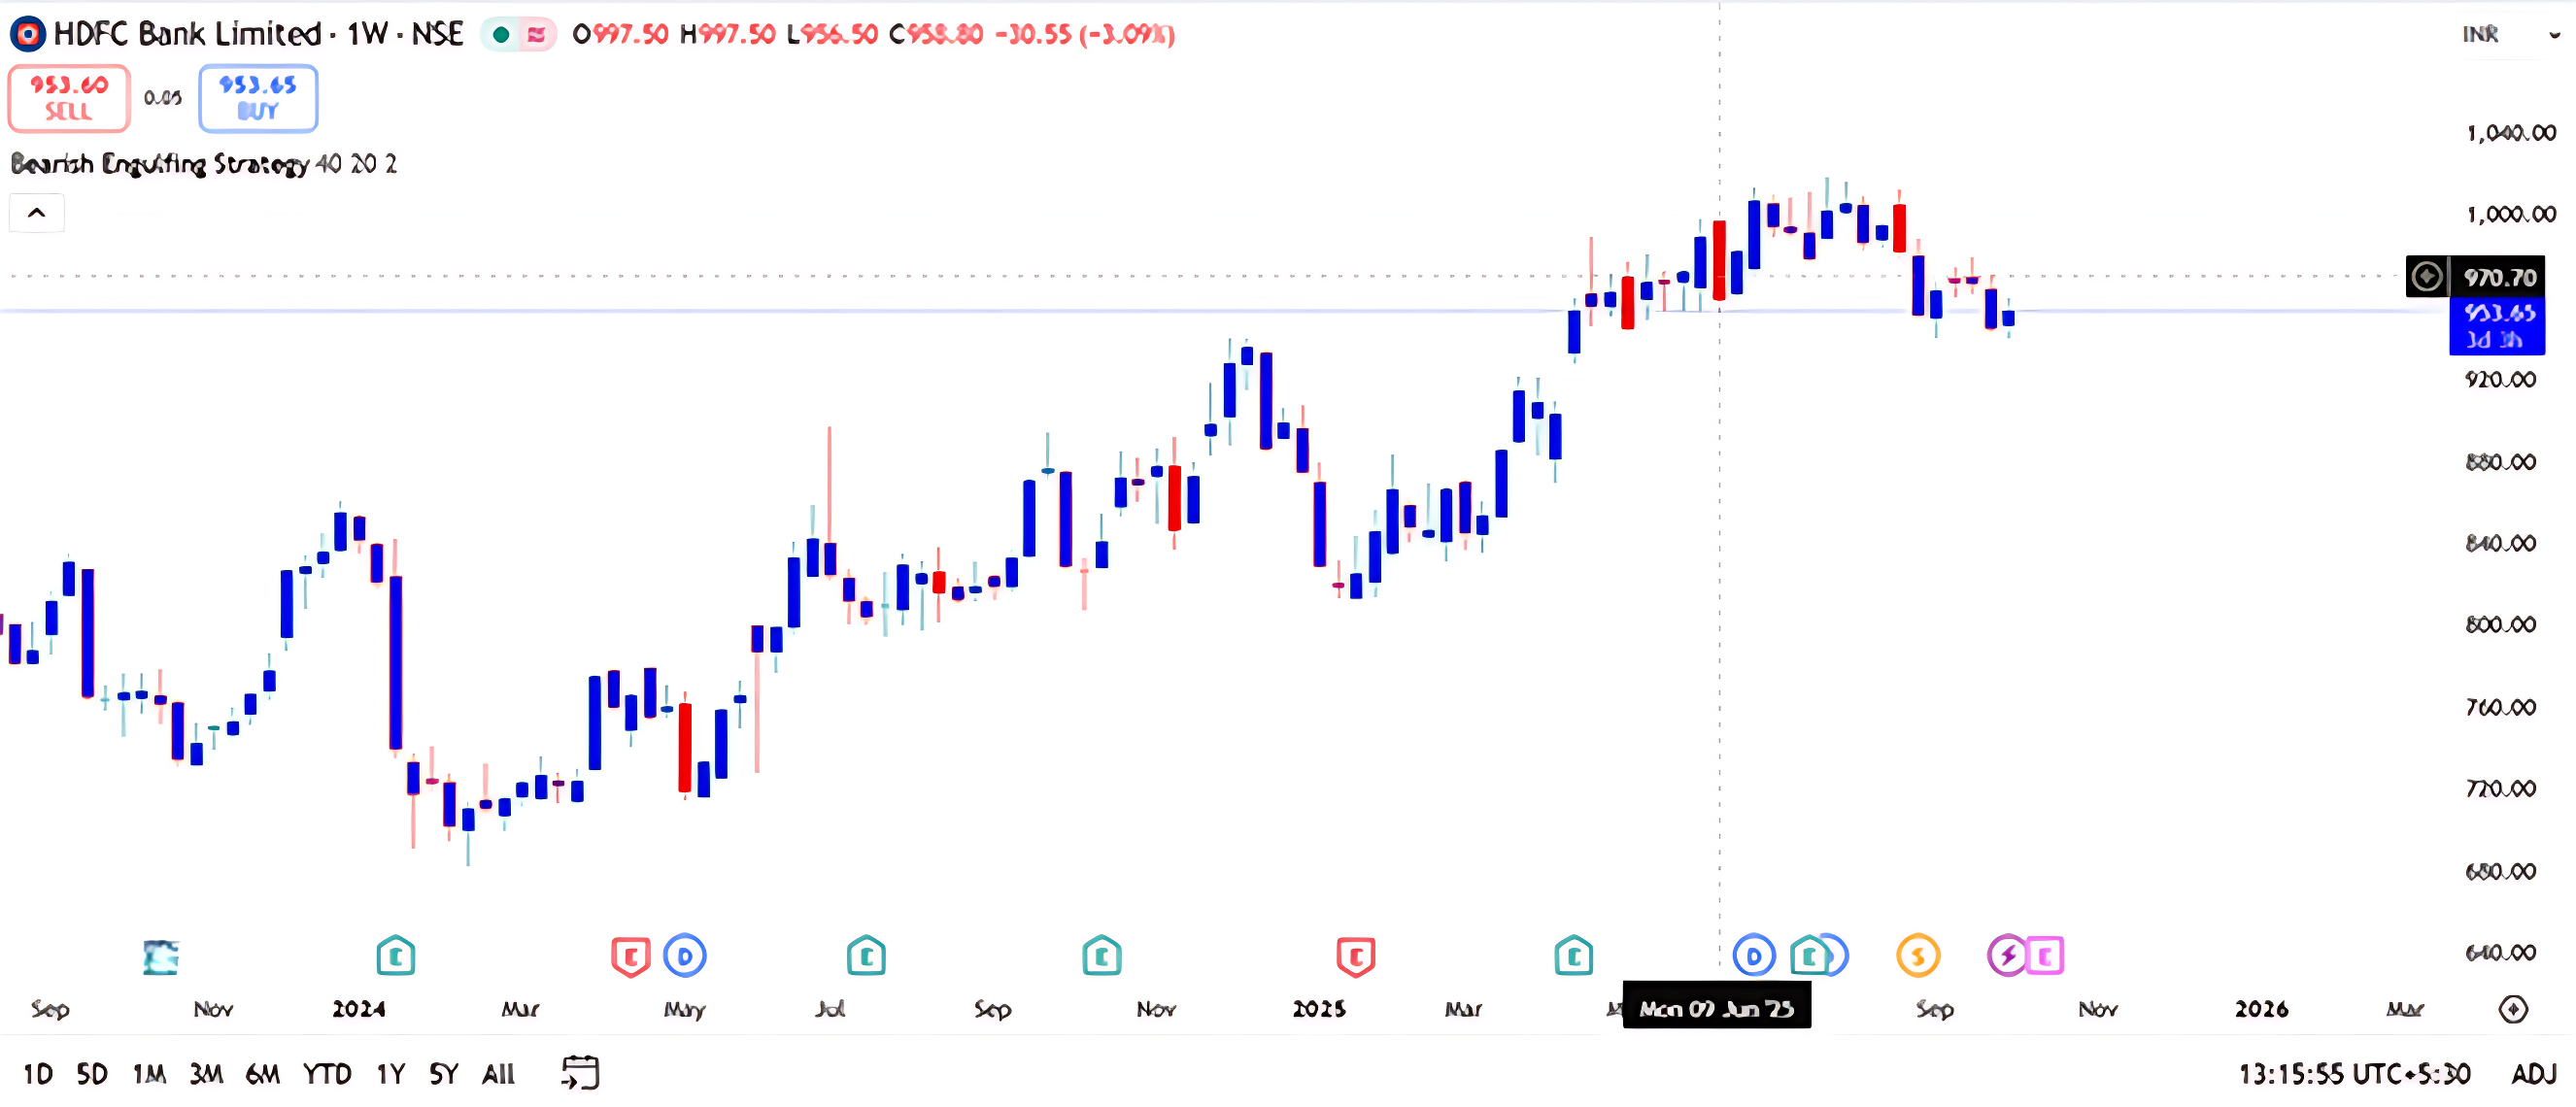
Task: Click the plus icon beside 970.70 price label
Action: pos(2426,277)
